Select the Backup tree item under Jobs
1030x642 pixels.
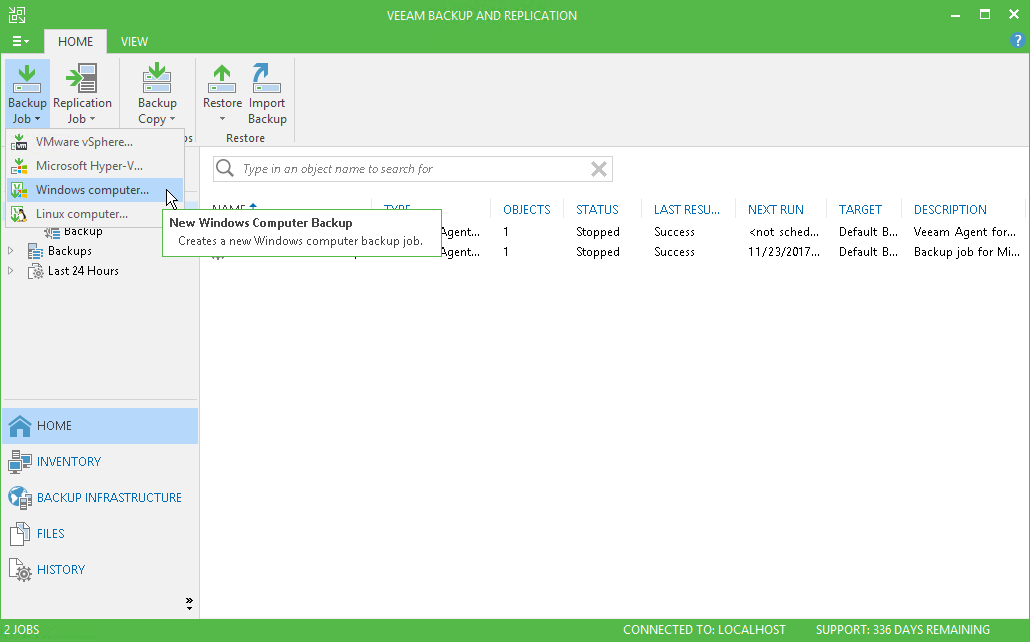click(x=83, y=231)
